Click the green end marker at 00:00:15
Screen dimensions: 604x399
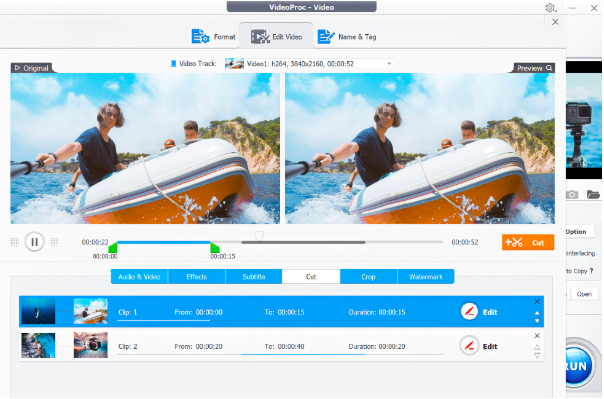215,248
